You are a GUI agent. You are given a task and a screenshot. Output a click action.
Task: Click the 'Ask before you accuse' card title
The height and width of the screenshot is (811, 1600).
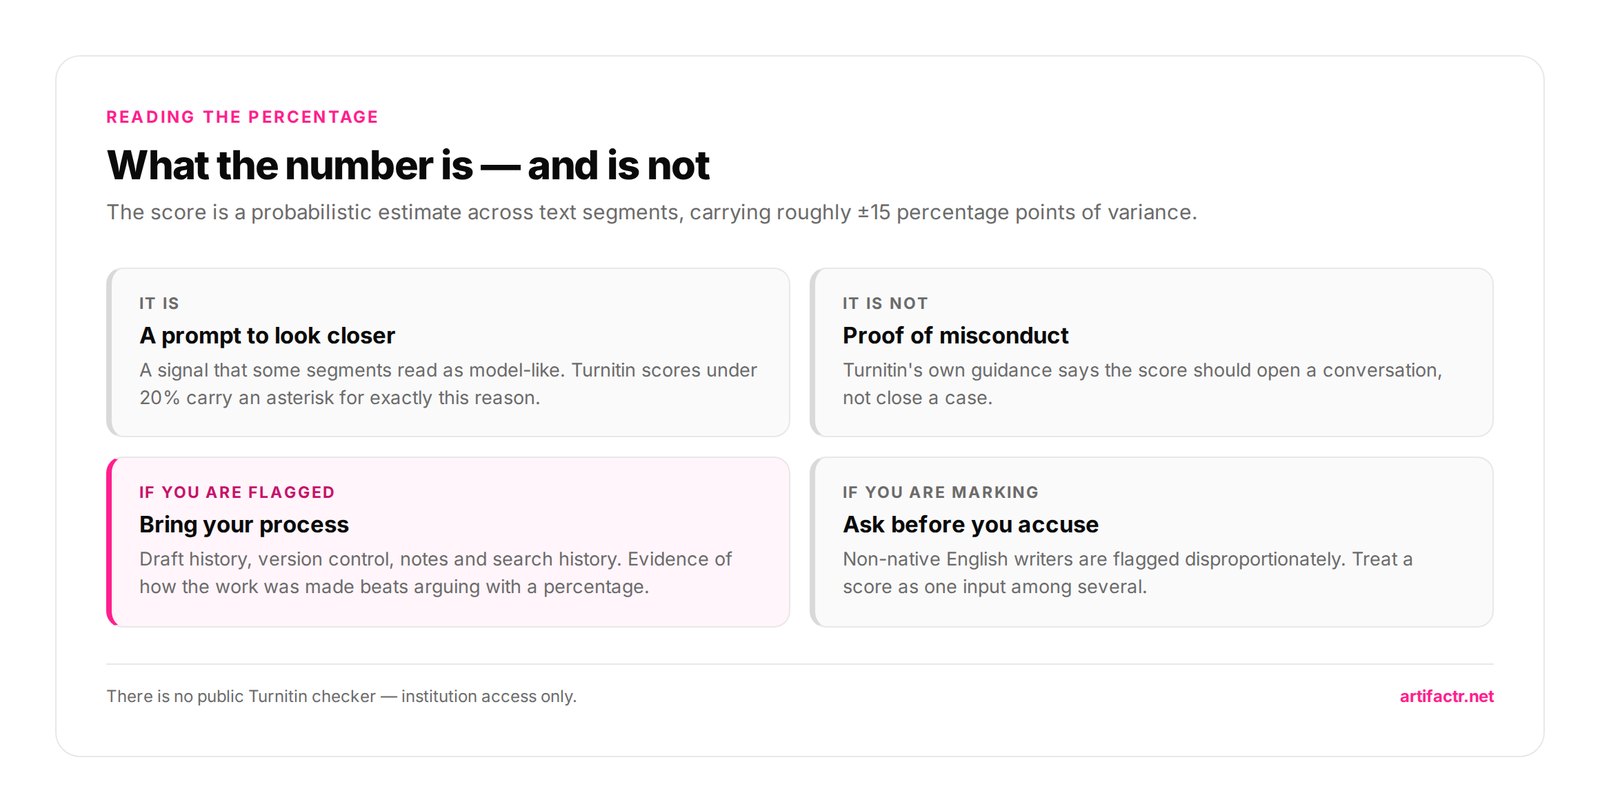click(x=970, y=524)
